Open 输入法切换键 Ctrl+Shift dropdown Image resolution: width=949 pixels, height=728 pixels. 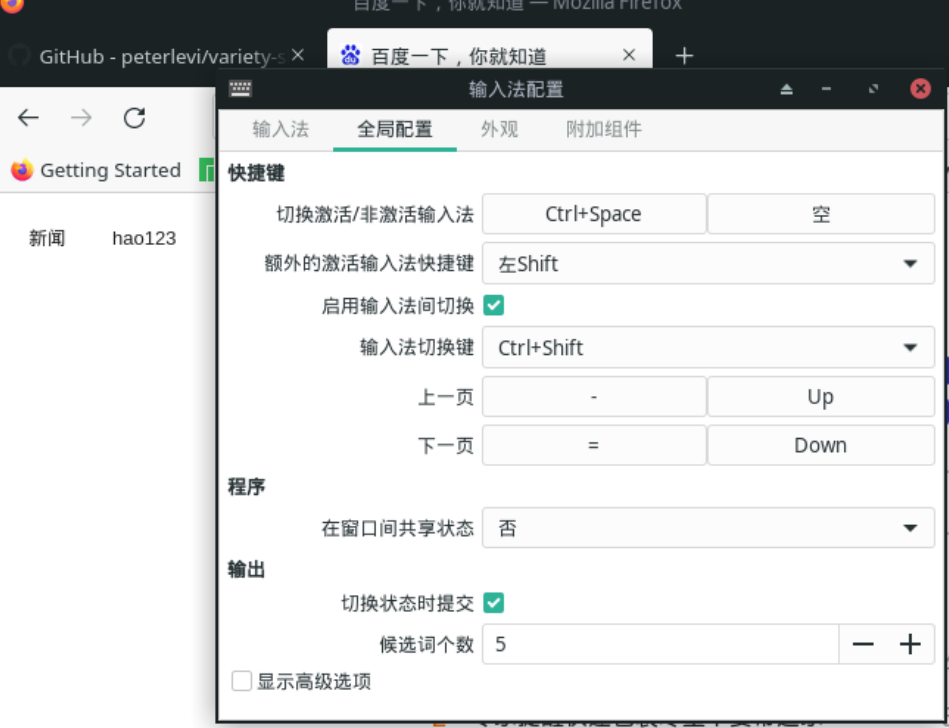pyautogui.click(x=708, y=347)
